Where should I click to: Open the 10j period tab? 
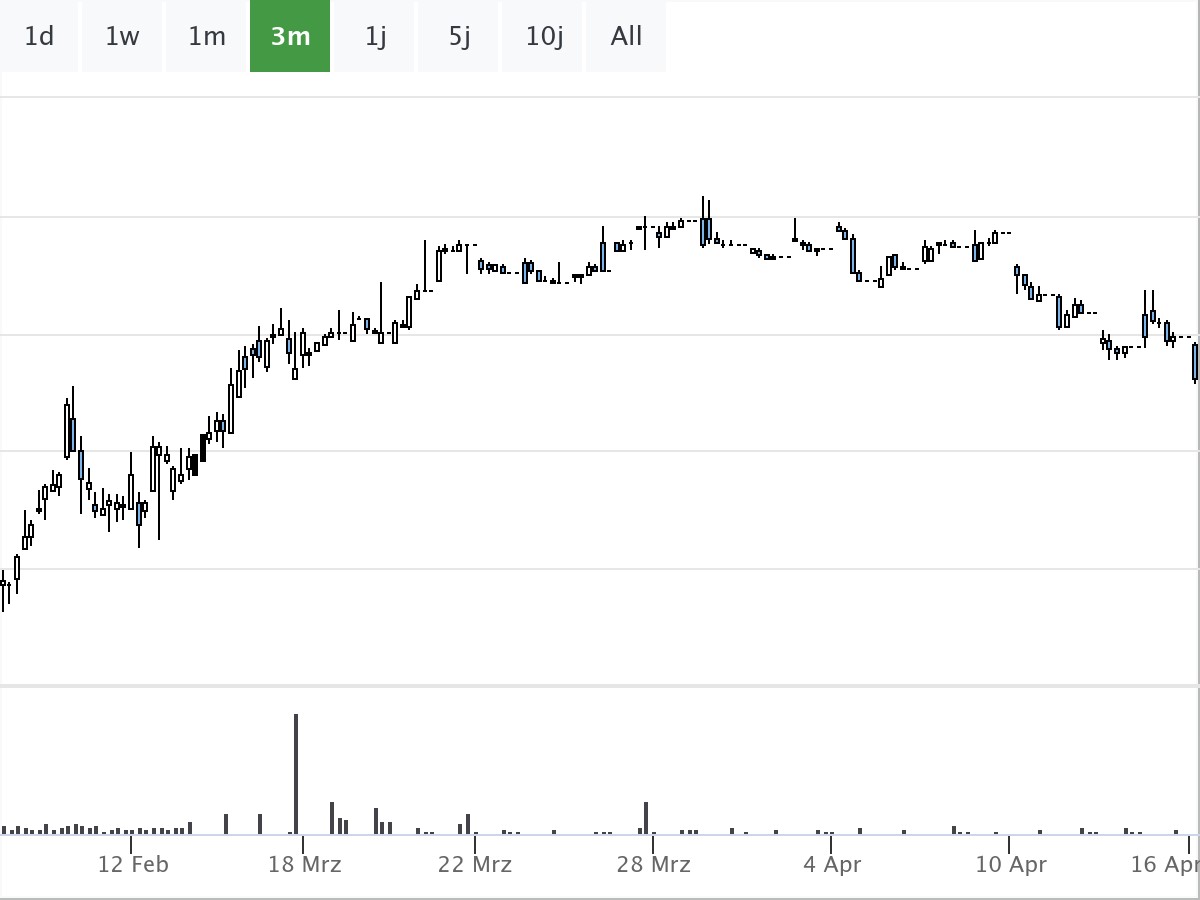click(x=544, y=37)
